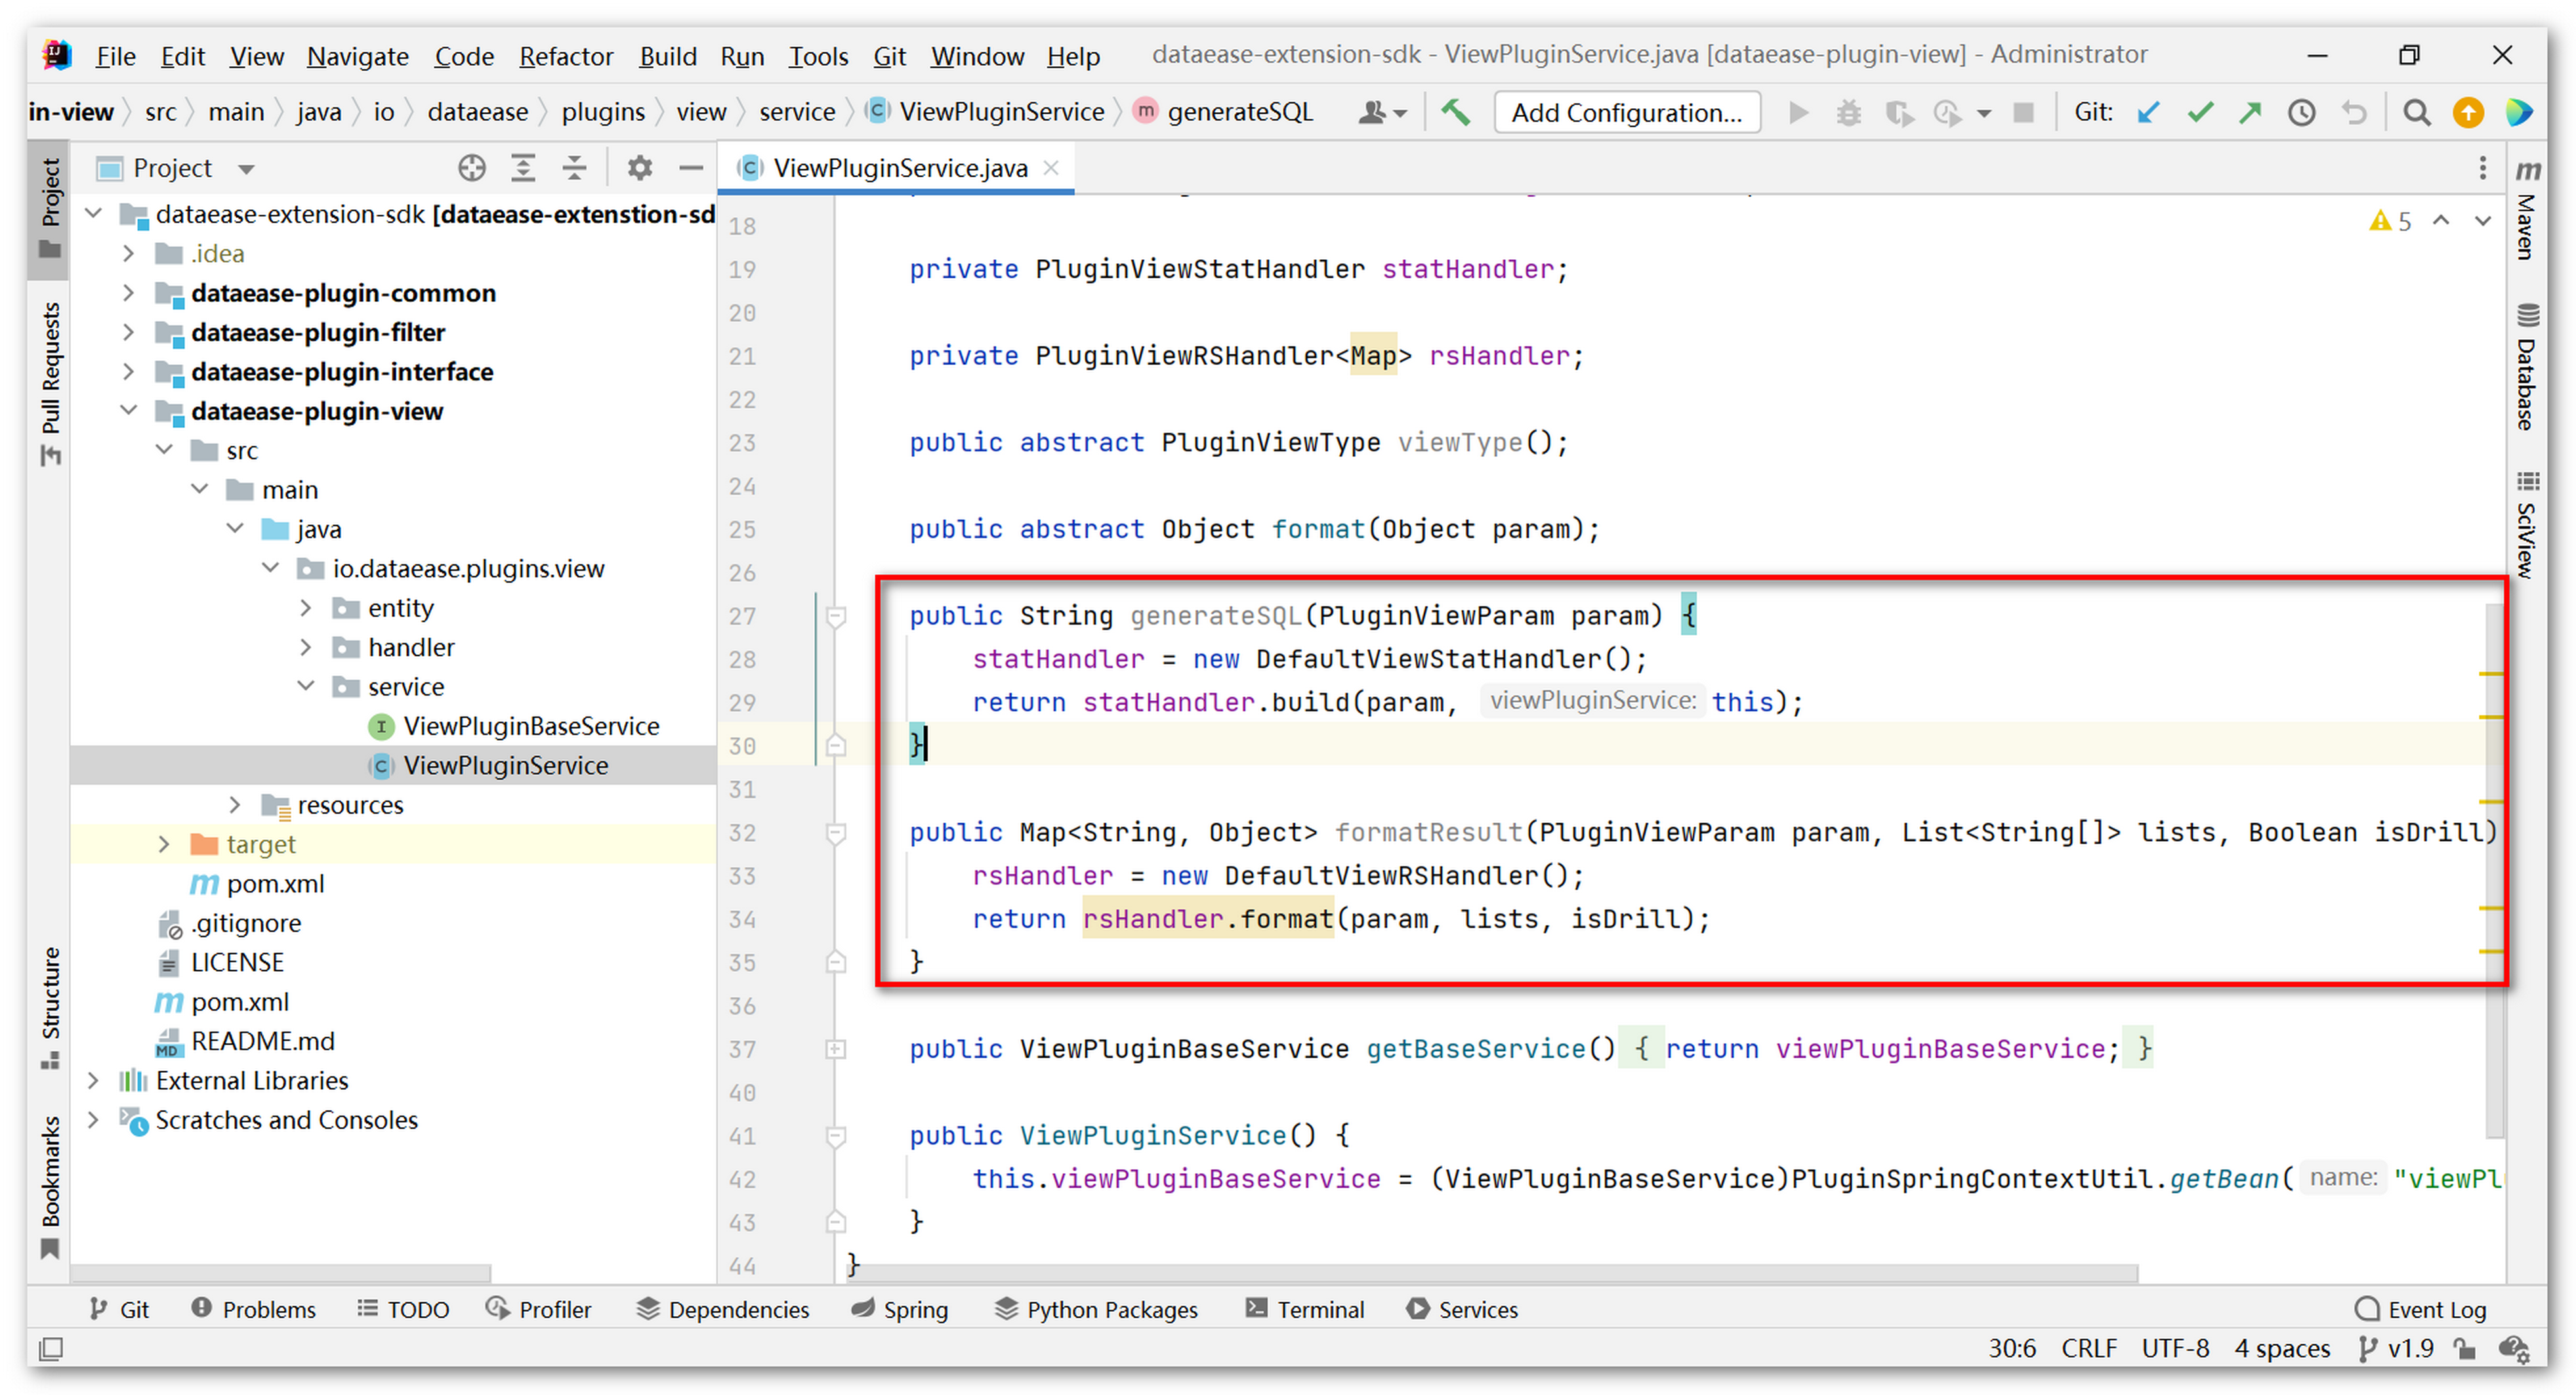Click the Add Configuration button

[x=1626, y=112]
